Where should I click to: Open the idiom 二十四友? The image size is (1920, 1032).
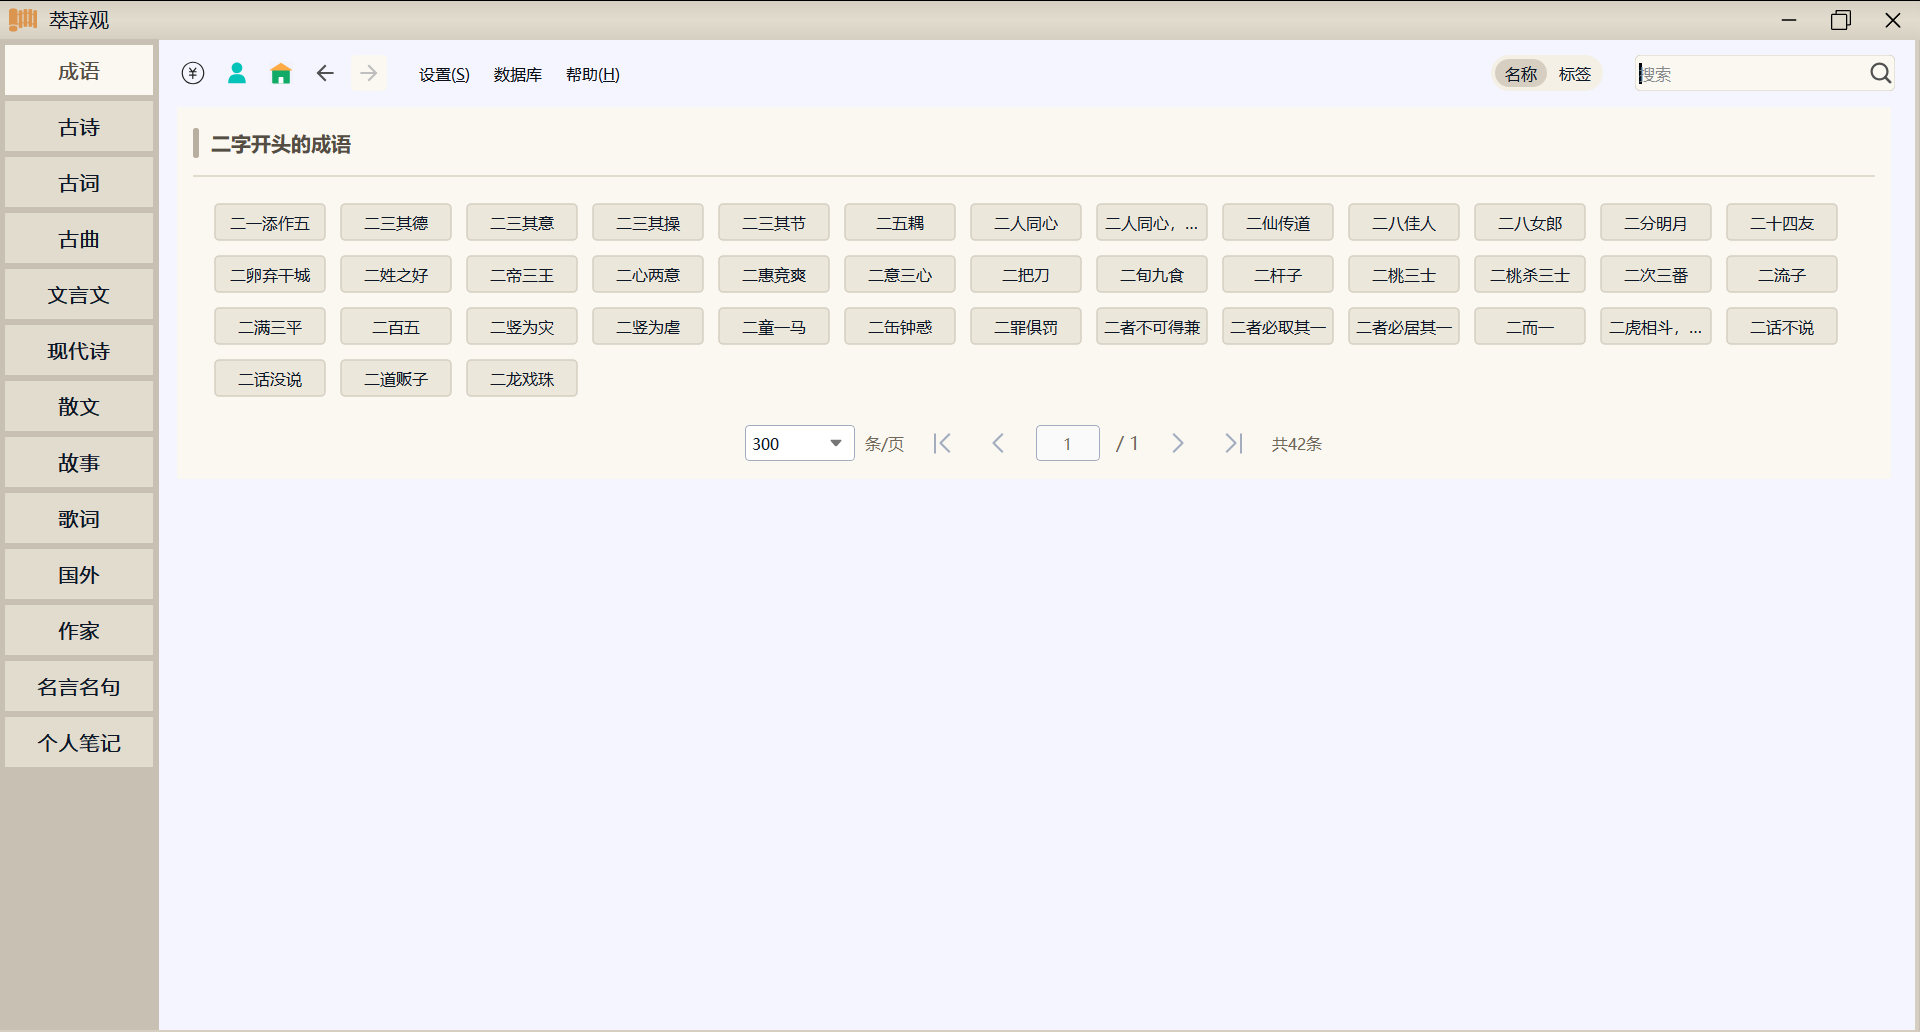pyautogui.click(x=1782, y=223)
